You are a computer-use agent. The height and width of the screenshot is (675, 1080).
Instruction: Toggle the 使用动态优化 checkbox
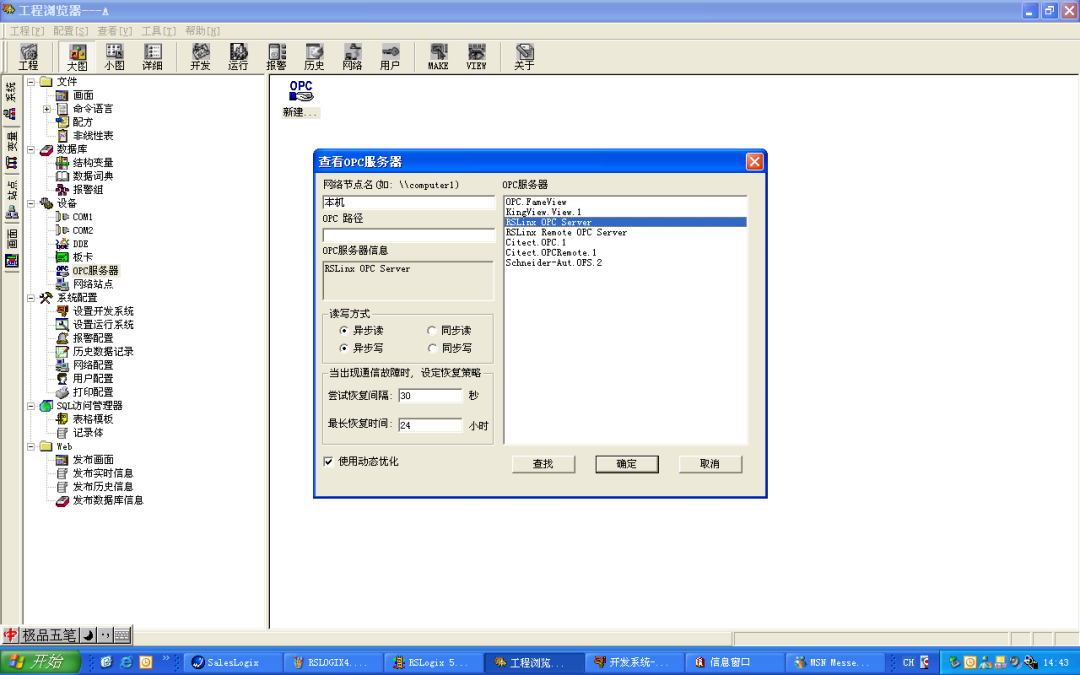[329, 461]
